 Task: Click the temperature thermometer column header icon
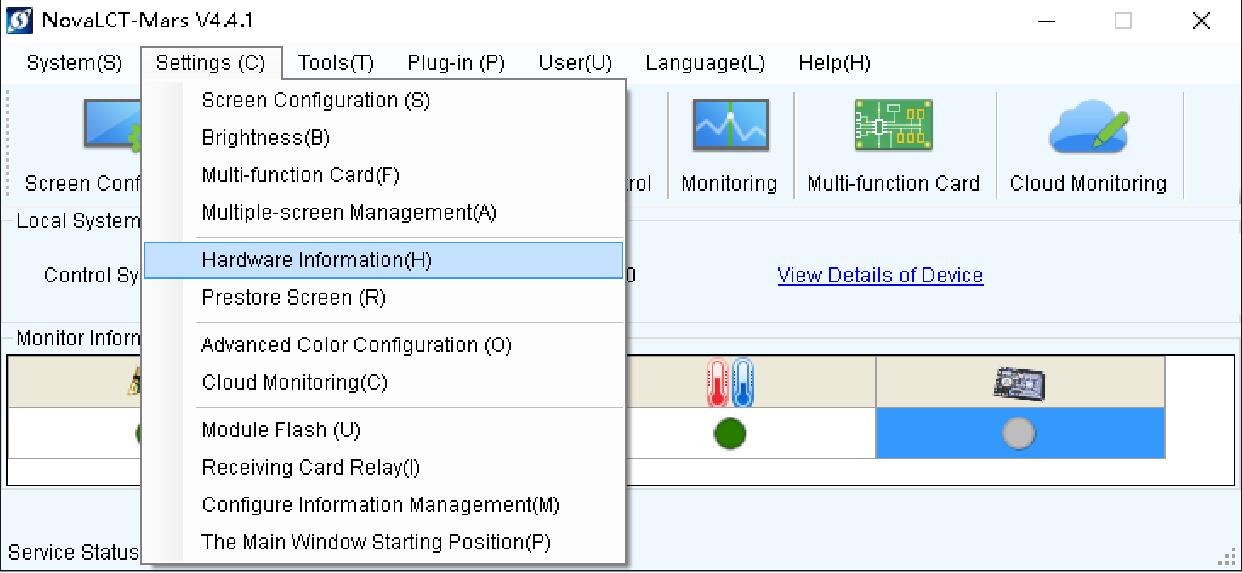(x=730, y=382)
